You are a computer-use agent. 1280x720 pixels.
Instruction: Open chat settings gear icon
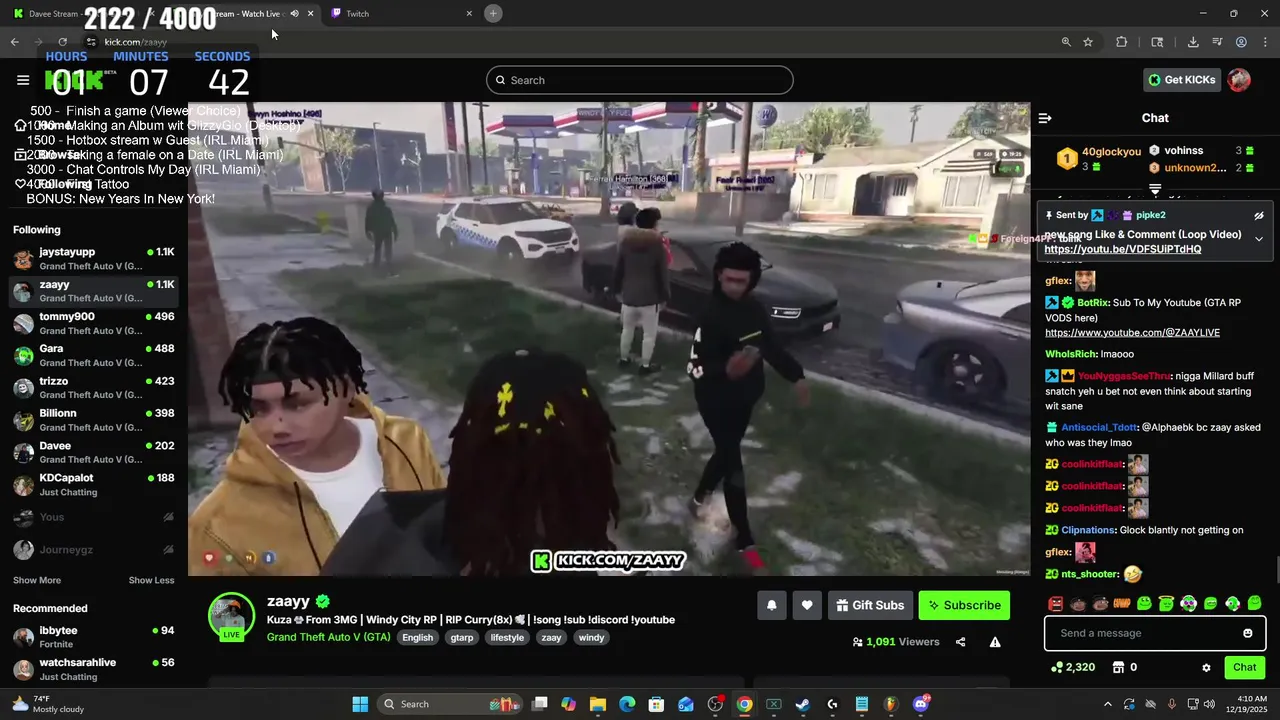click(x=1206, y=667)
